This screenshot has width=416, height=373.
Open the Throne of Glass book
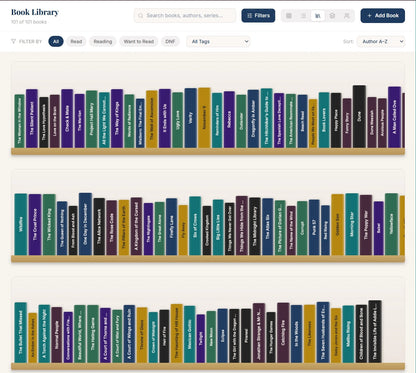pos(142,335)
